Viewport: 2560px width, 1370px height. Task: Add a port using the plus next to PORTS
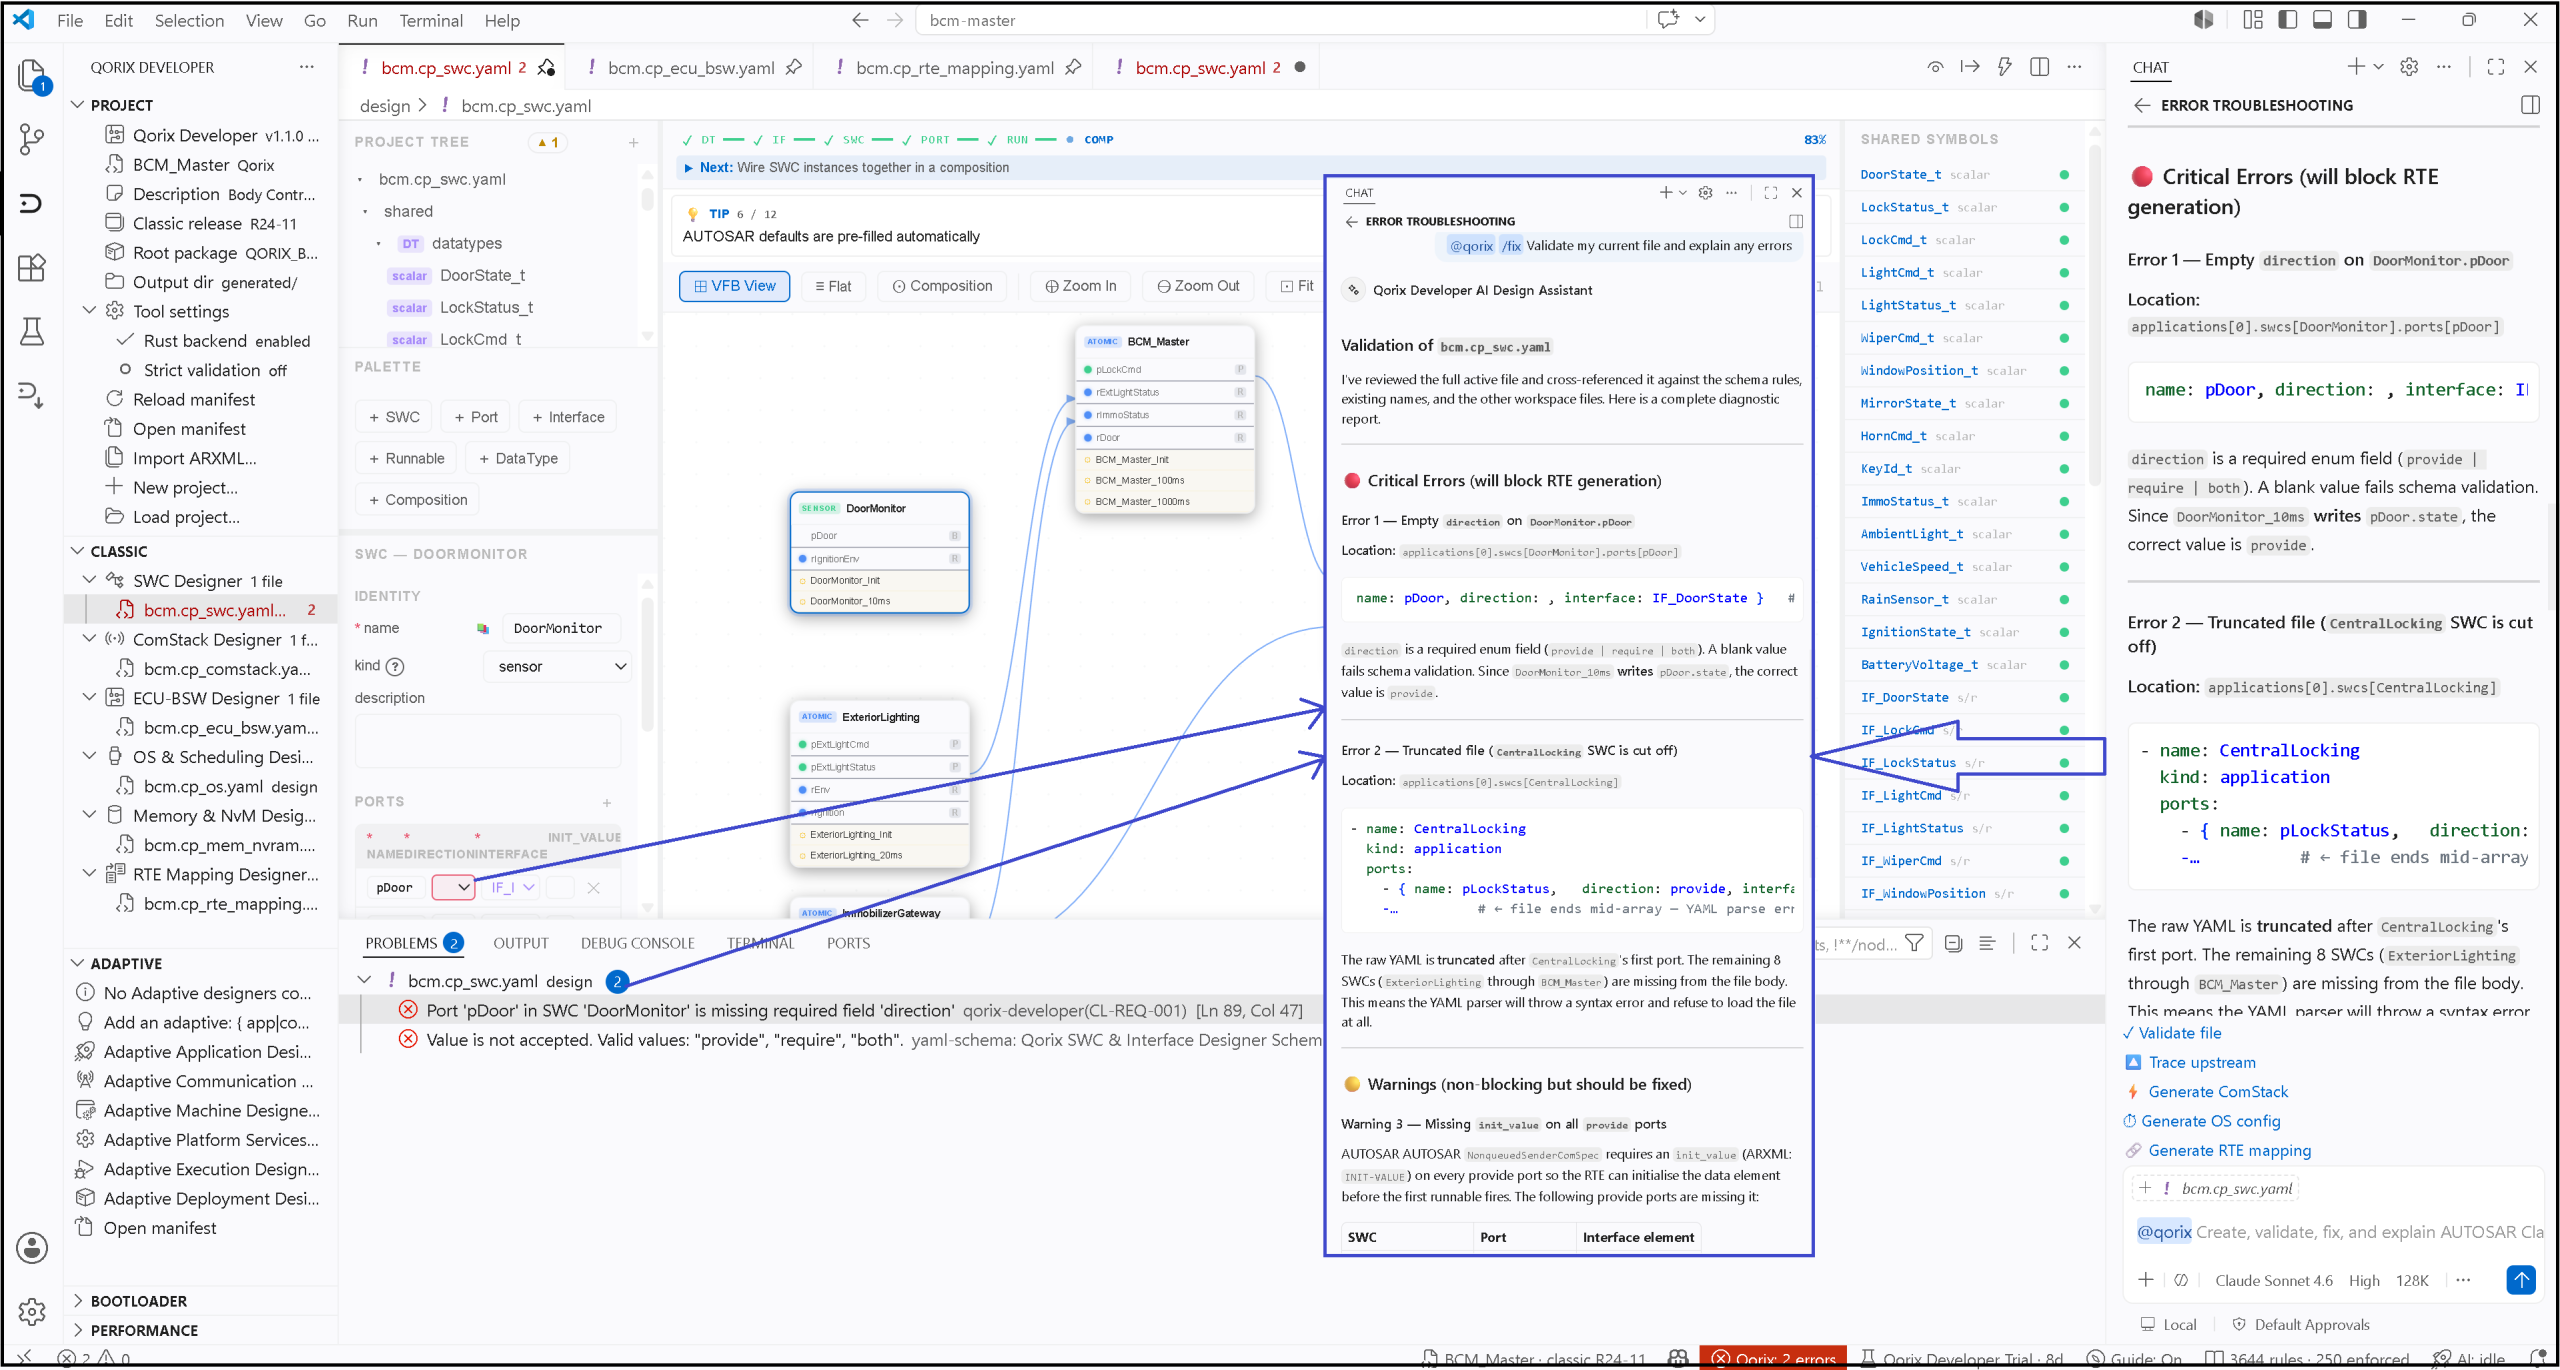pyautogui.click(x=607, y=803)
